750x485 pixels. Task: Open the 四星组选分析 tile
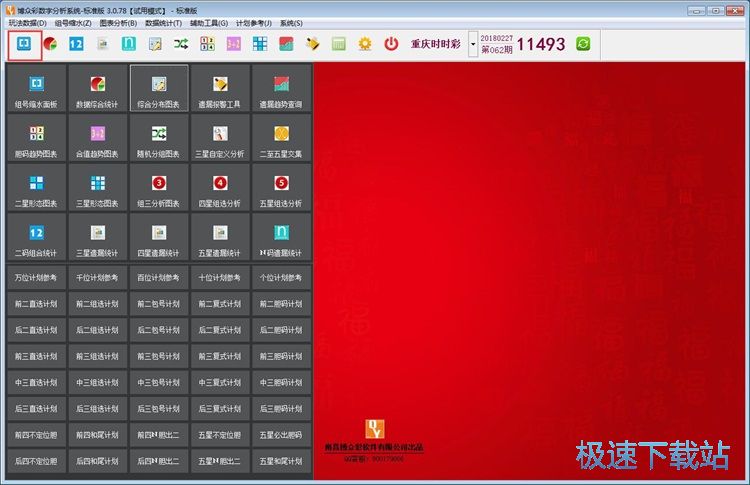(220, 187)
